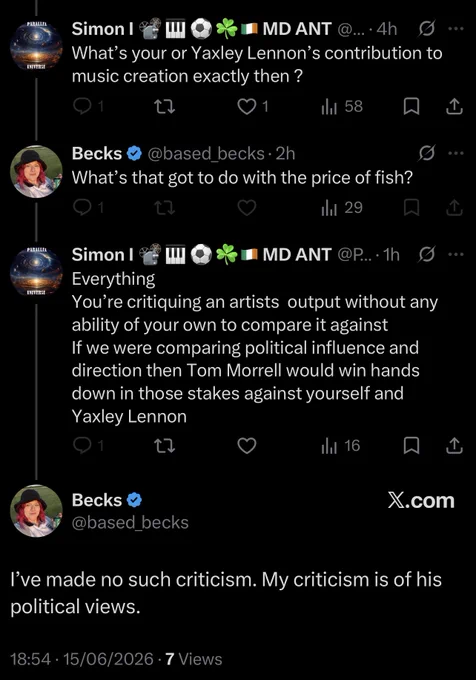This screenshot has height=680, width=476.
Task: Open more options on Simon's 1h tweet
Action: tap(456, 255)
